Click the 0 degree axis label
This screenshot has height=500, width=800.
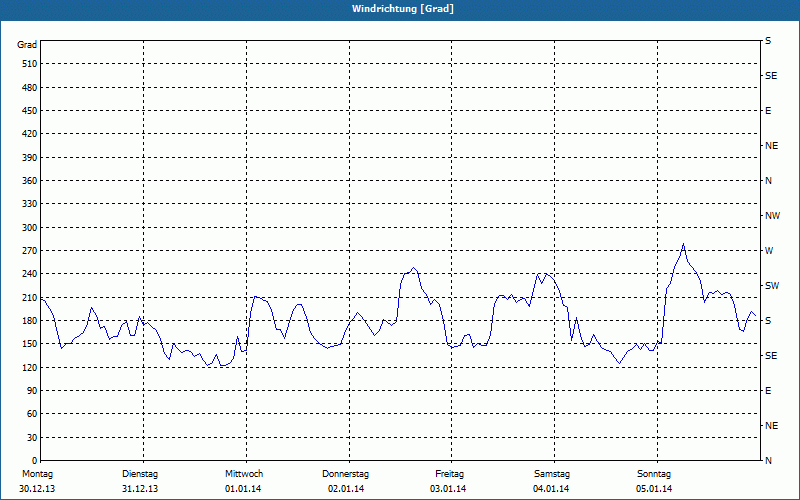pos(34,461)
